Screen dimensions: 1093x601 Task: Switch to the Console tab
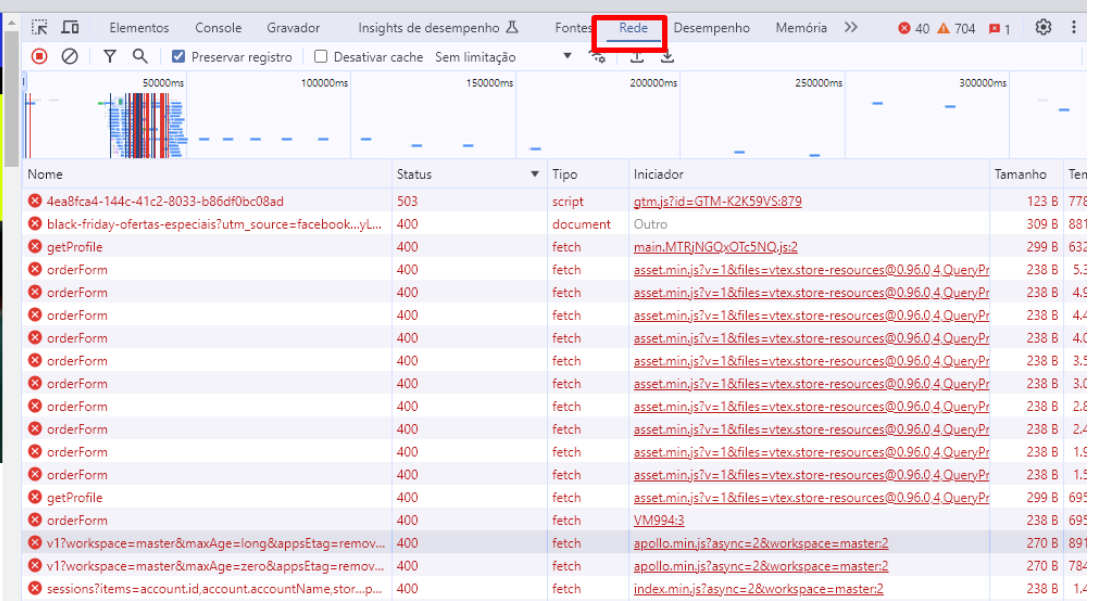pos(217,27)
